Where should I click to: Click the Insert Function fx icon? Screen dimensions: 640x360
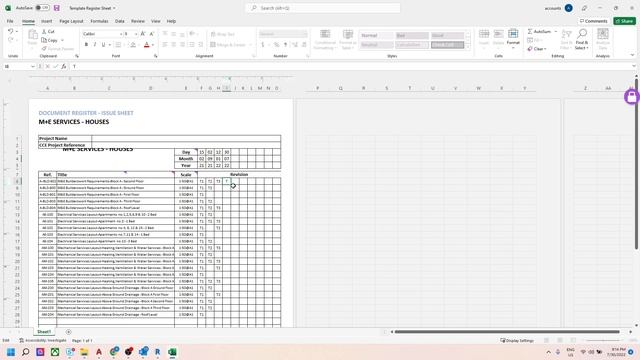[x=64, y=66]
